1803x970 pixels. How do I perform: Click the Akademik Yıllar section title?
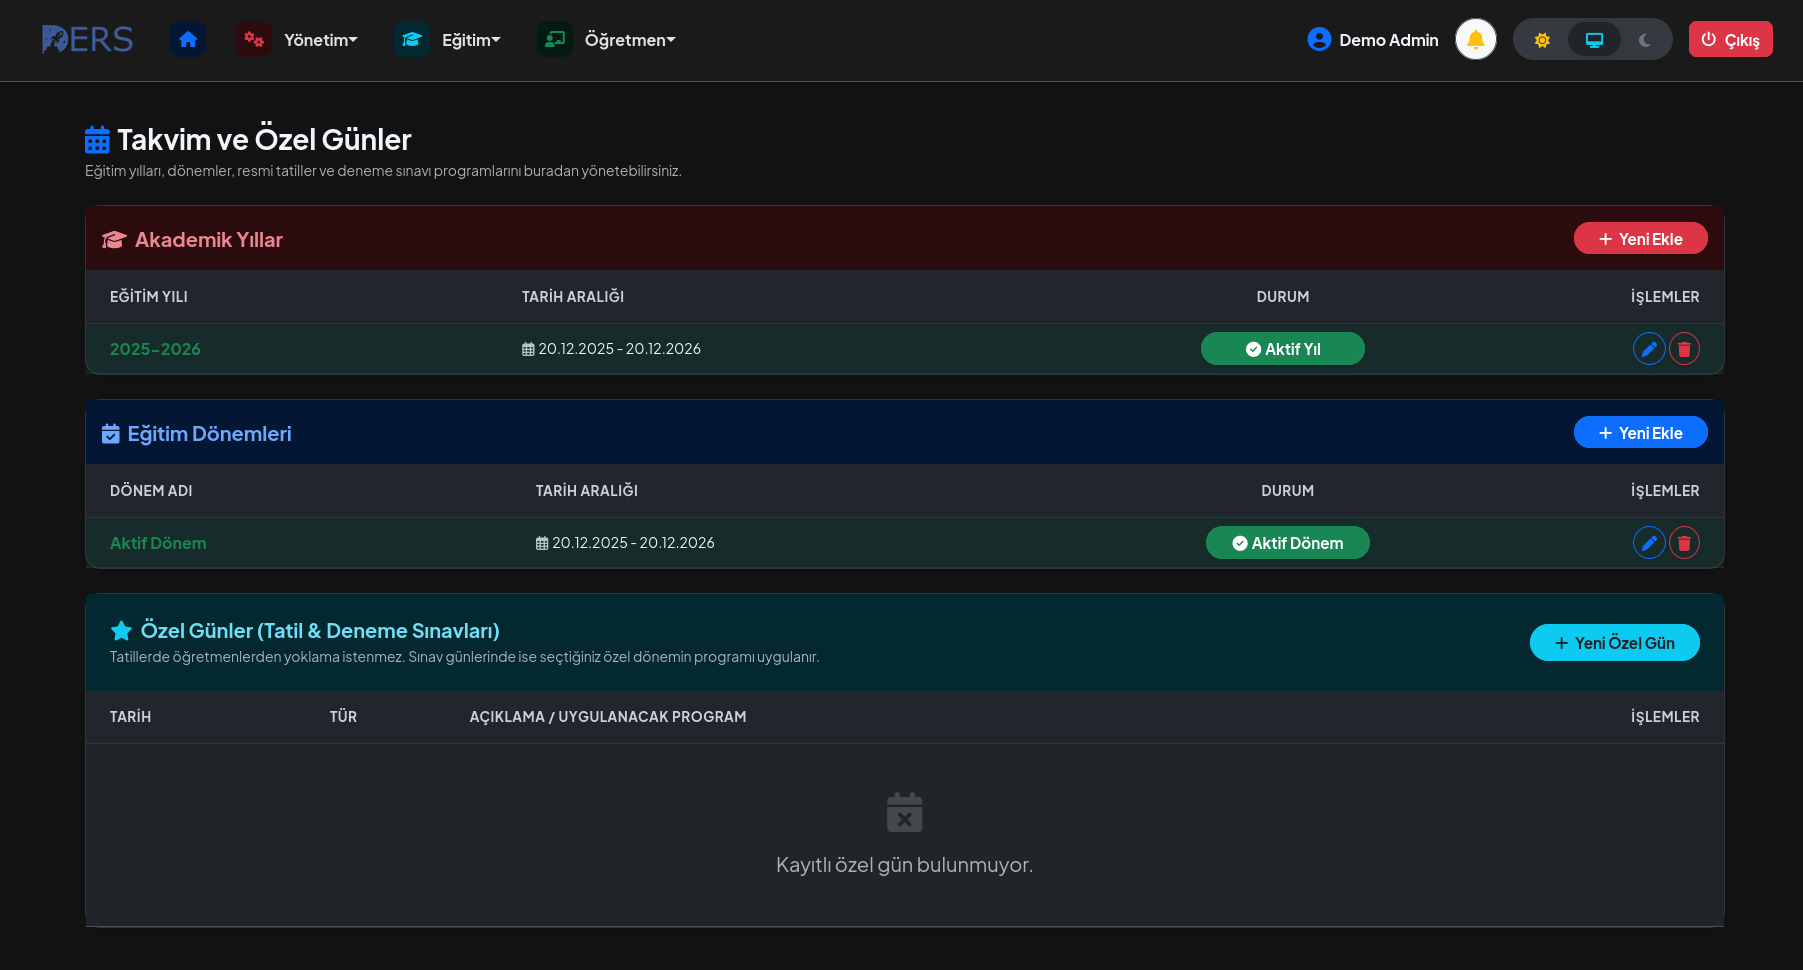[209, 240]
